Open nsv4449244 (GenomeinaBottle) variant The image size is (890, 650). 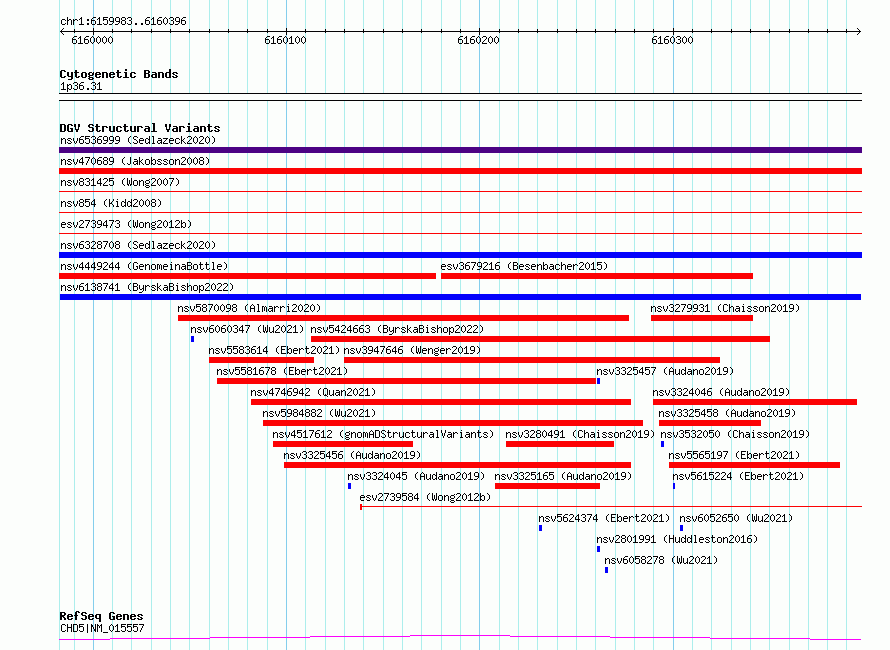click(144, 266)
